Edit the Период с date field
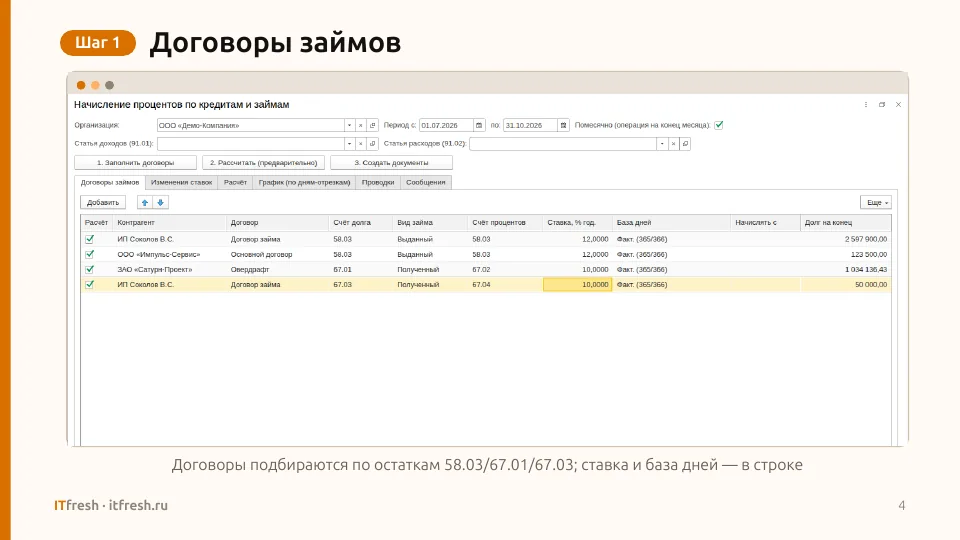 pos(446,126)
